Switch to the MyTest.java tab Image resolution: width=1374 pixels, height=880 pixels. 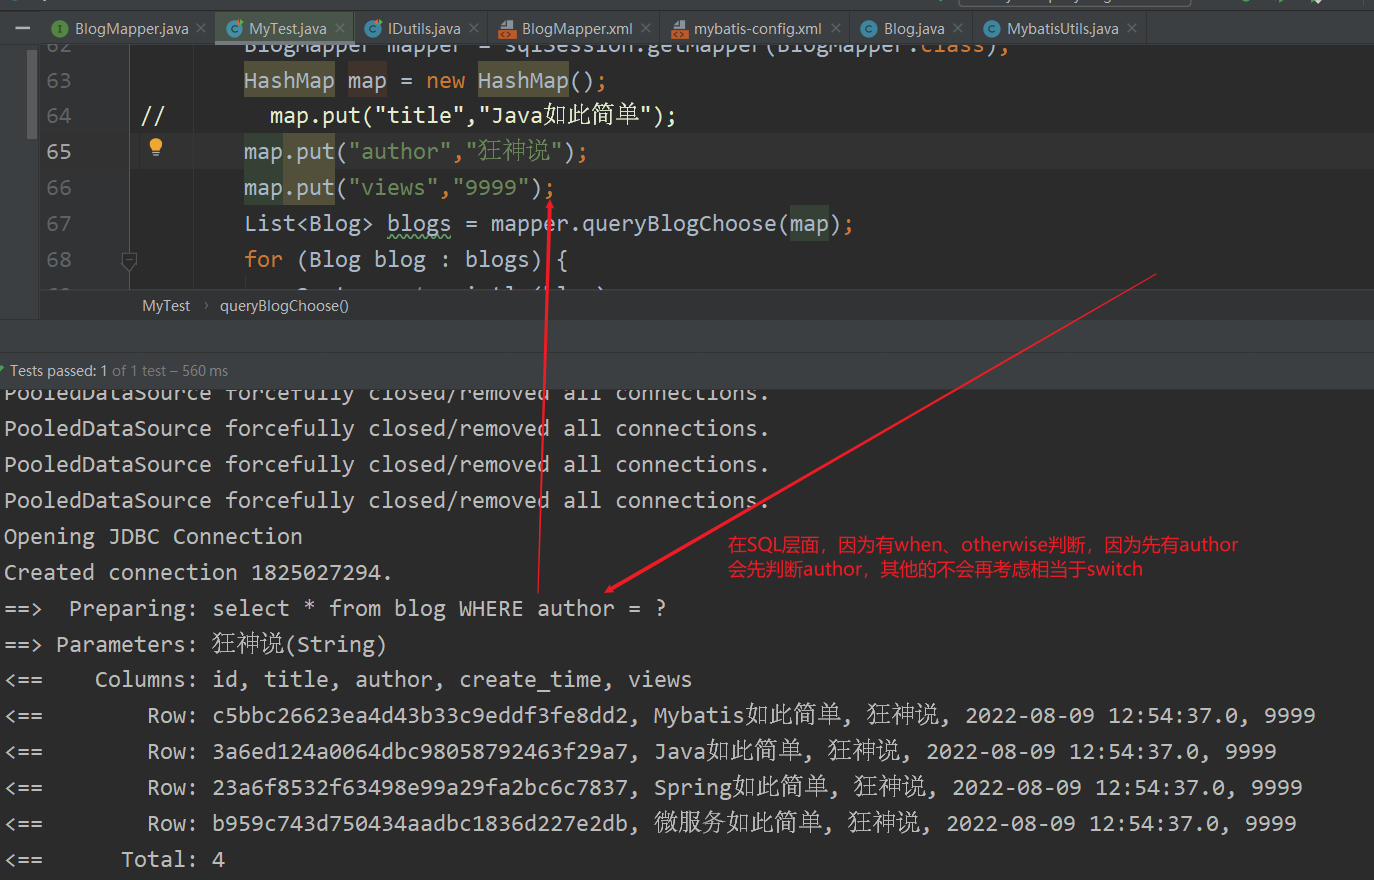(288, 29)
